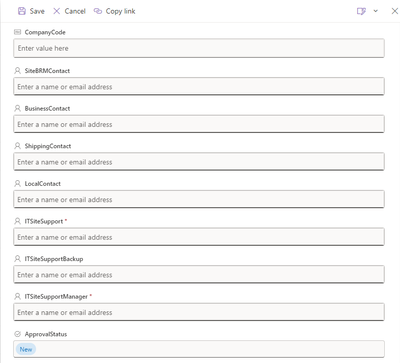Close the form panel
This screenshot has height=363, width=400.
point(395,11)
